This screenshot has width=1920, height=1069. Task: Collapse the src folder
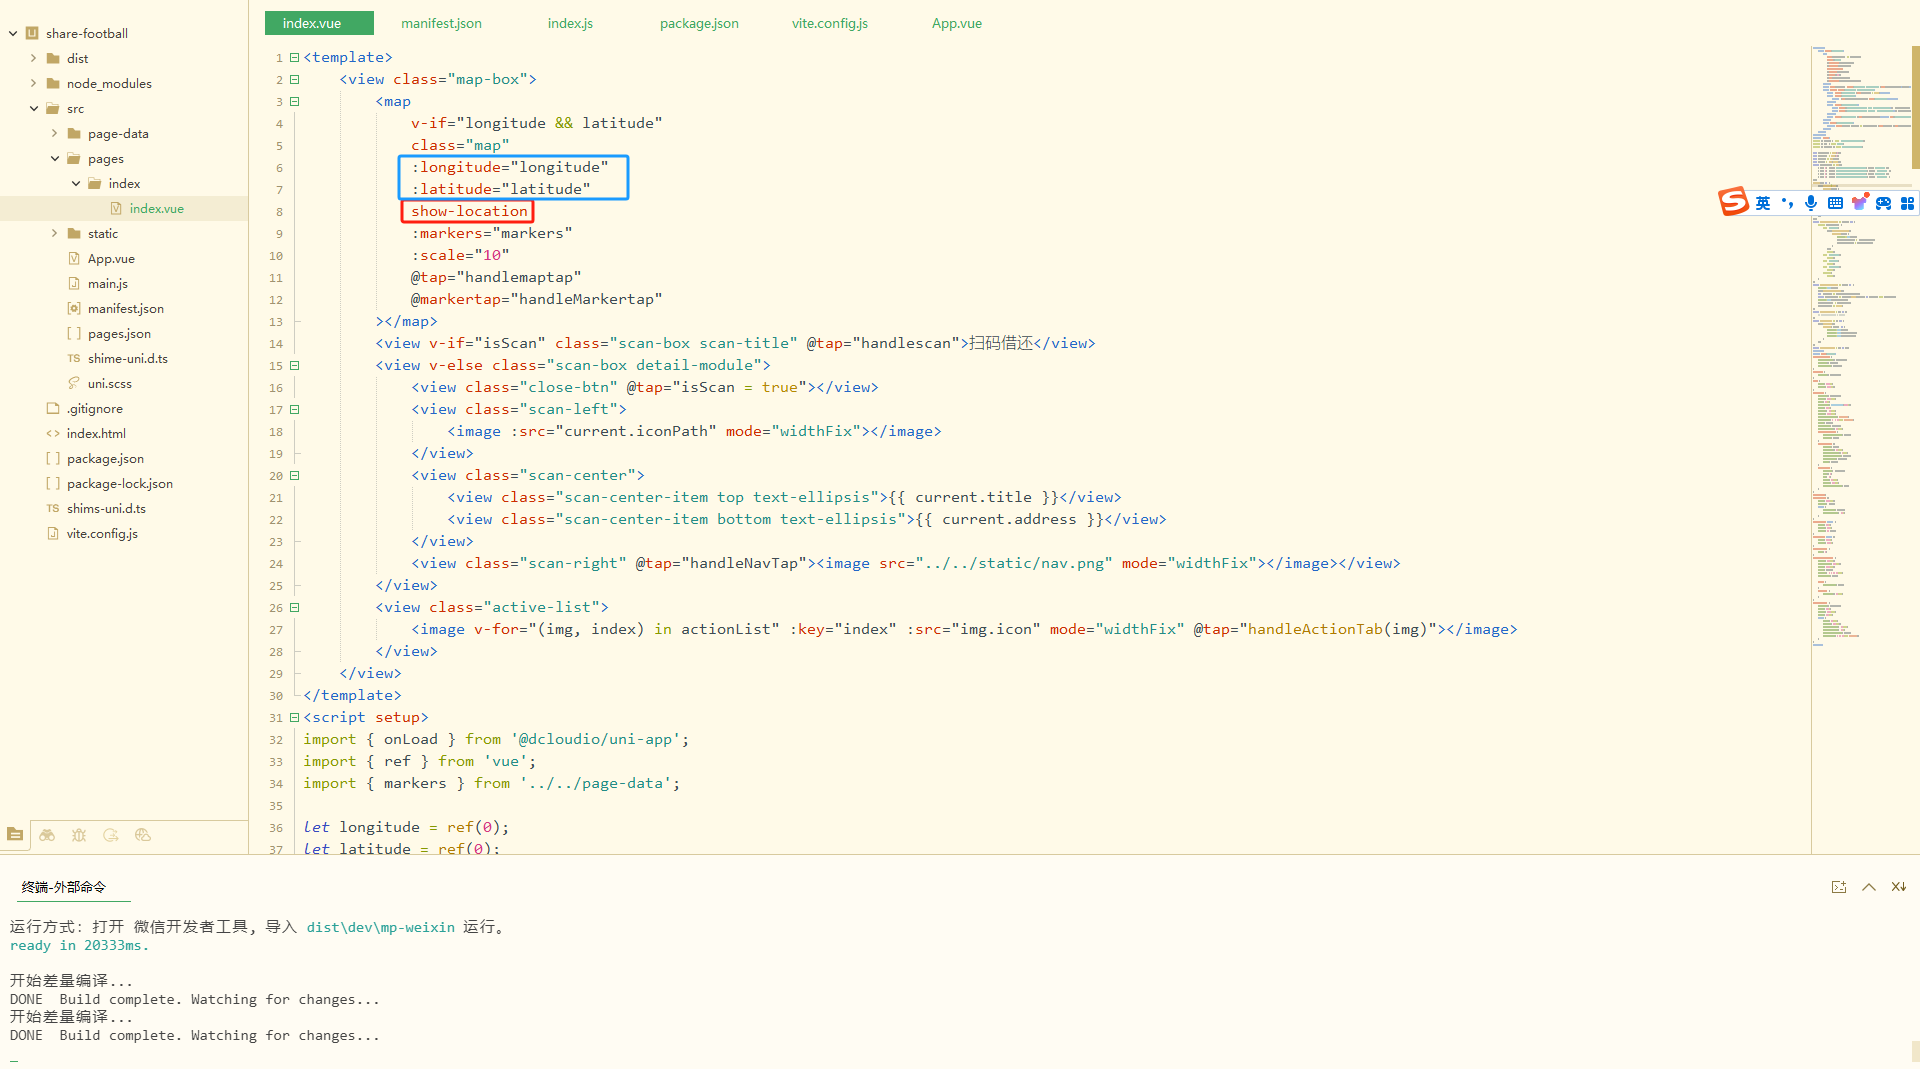[33, 108]
